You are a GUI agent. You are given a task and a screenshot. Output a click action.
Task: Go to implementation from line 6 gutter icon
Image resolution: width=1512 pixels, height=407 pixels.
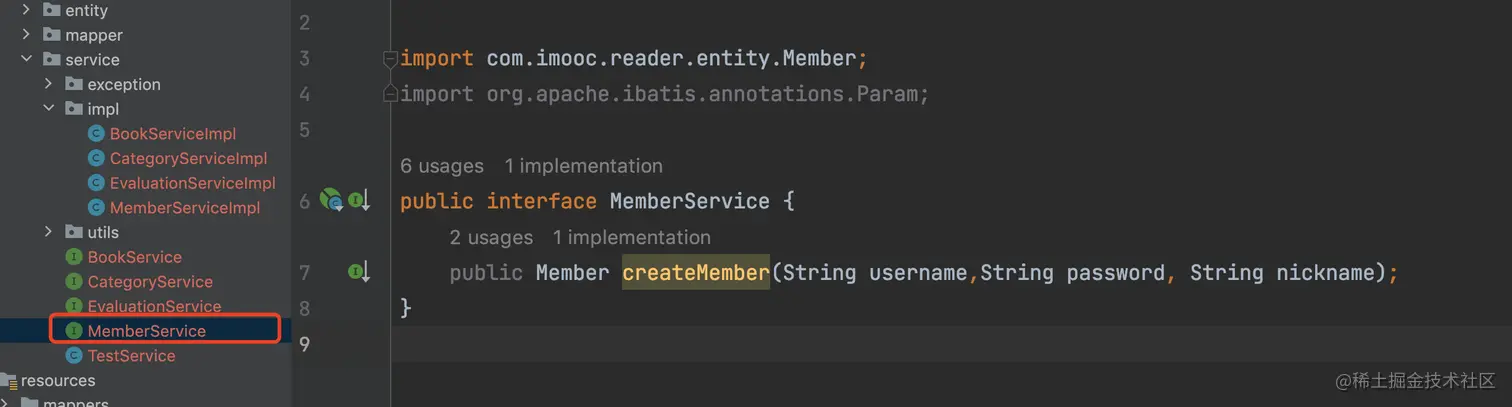coord(359,201)
